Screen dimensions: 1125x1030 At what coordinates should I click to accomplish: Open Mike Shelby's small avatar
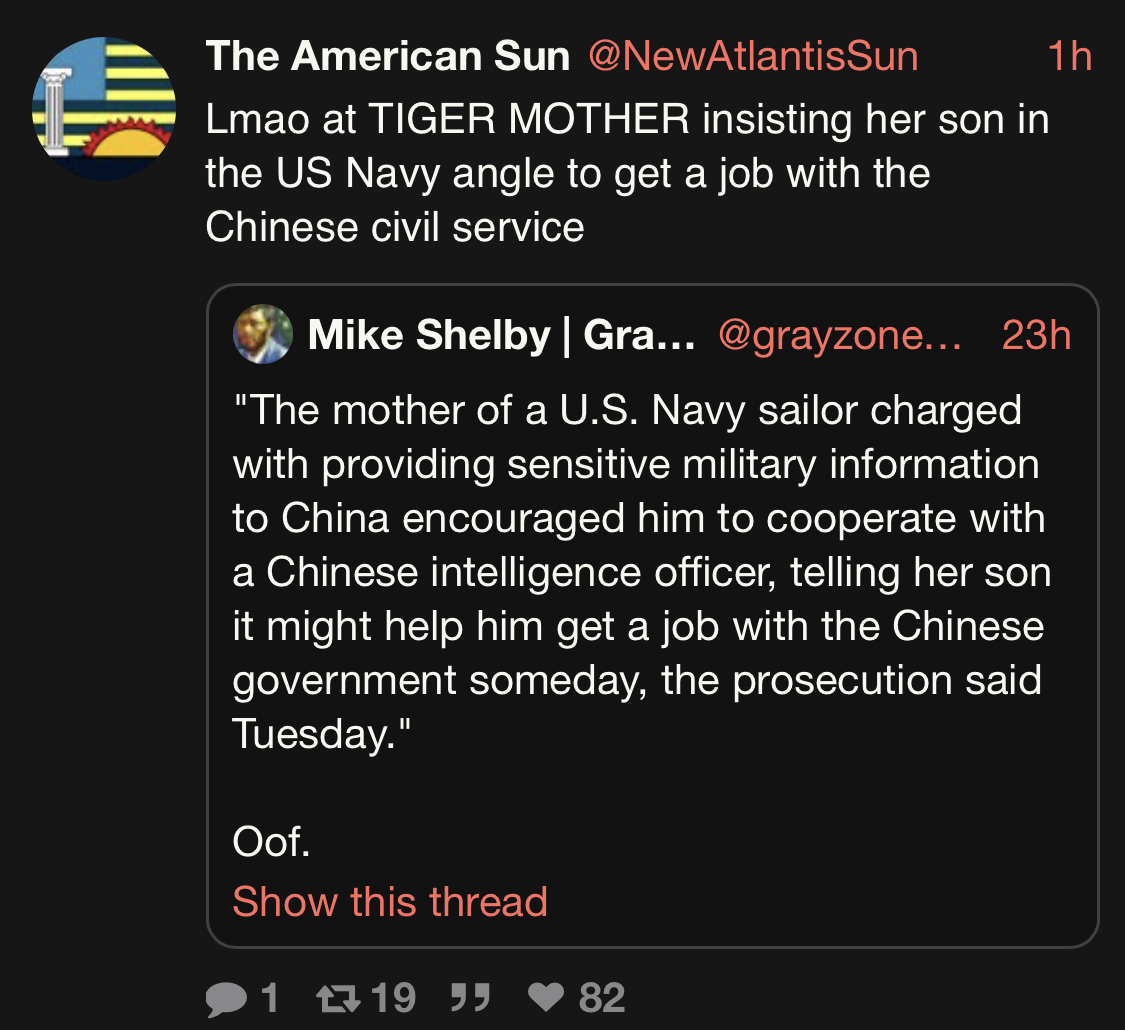tap(263, 335)
